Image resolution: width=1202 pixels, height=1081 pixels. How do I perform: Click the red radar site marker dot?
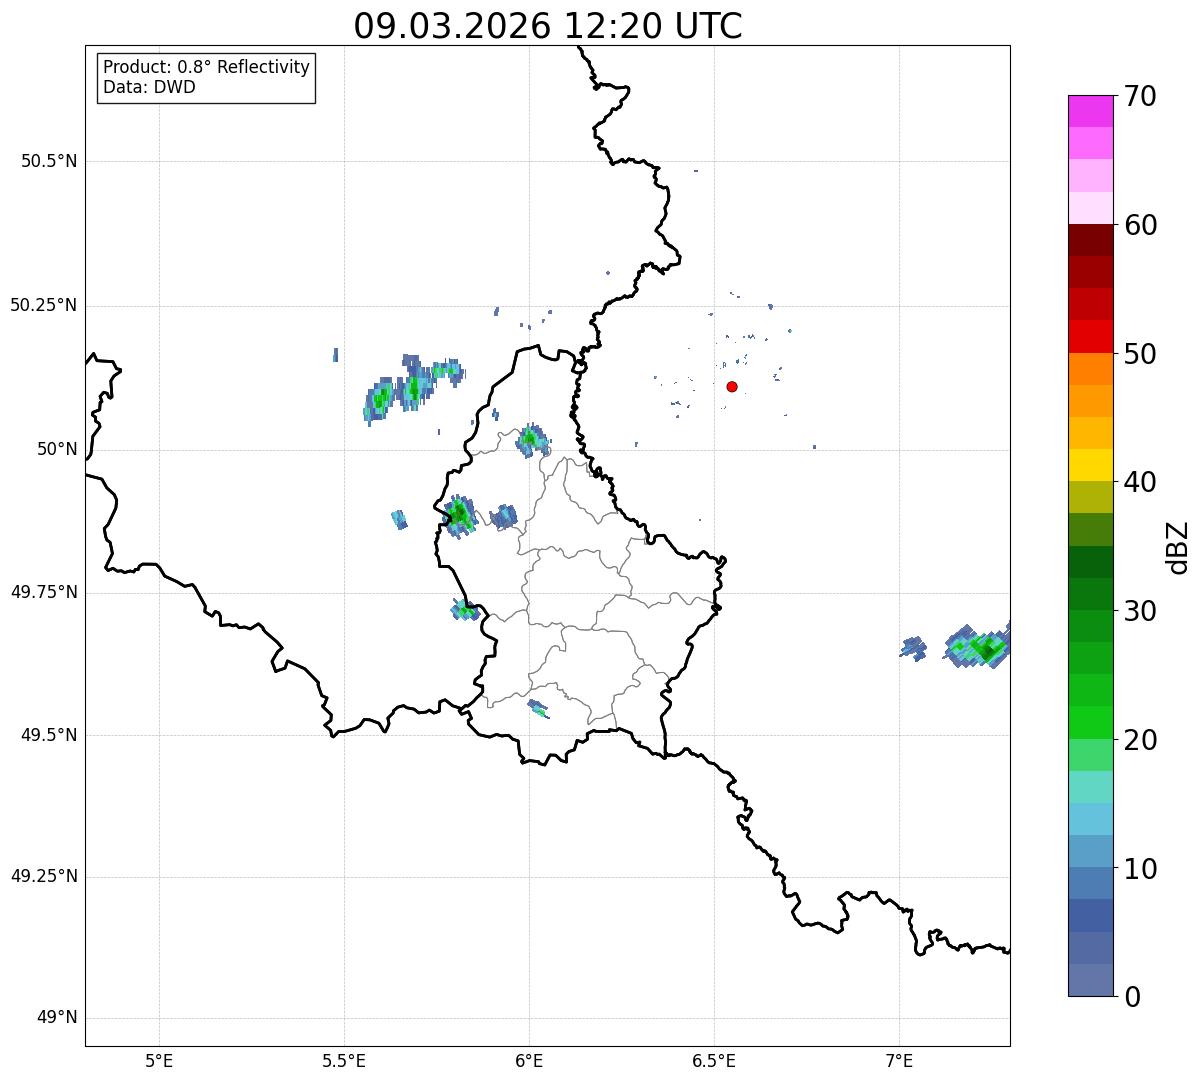[x=732, y=387]
